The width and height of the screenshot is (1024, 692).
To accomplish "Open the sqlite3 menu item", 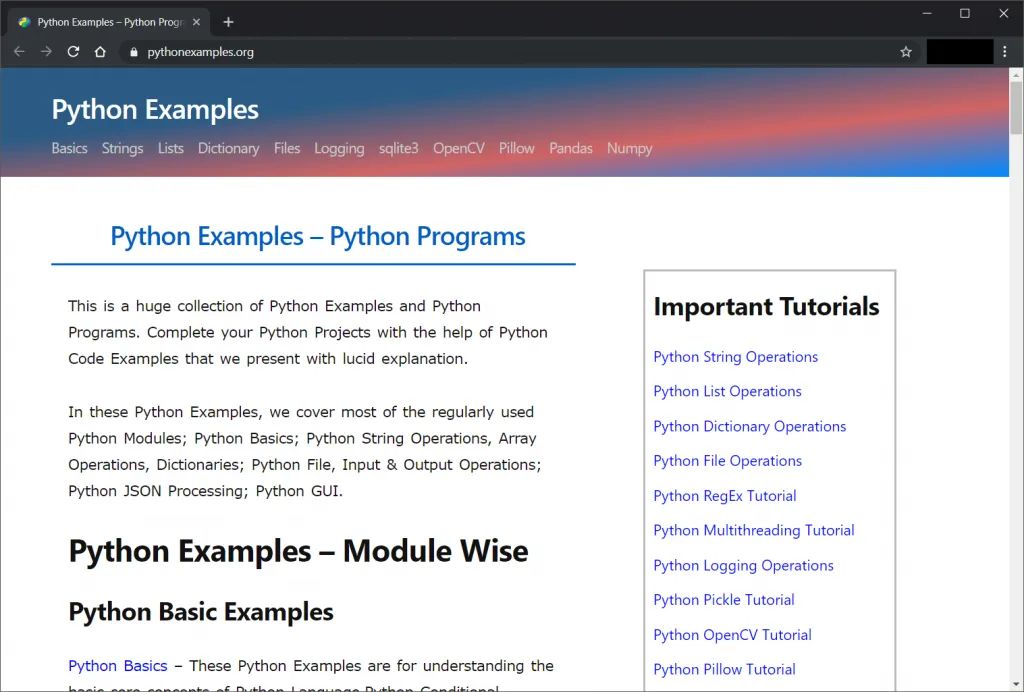I will (x=398, y=148).
